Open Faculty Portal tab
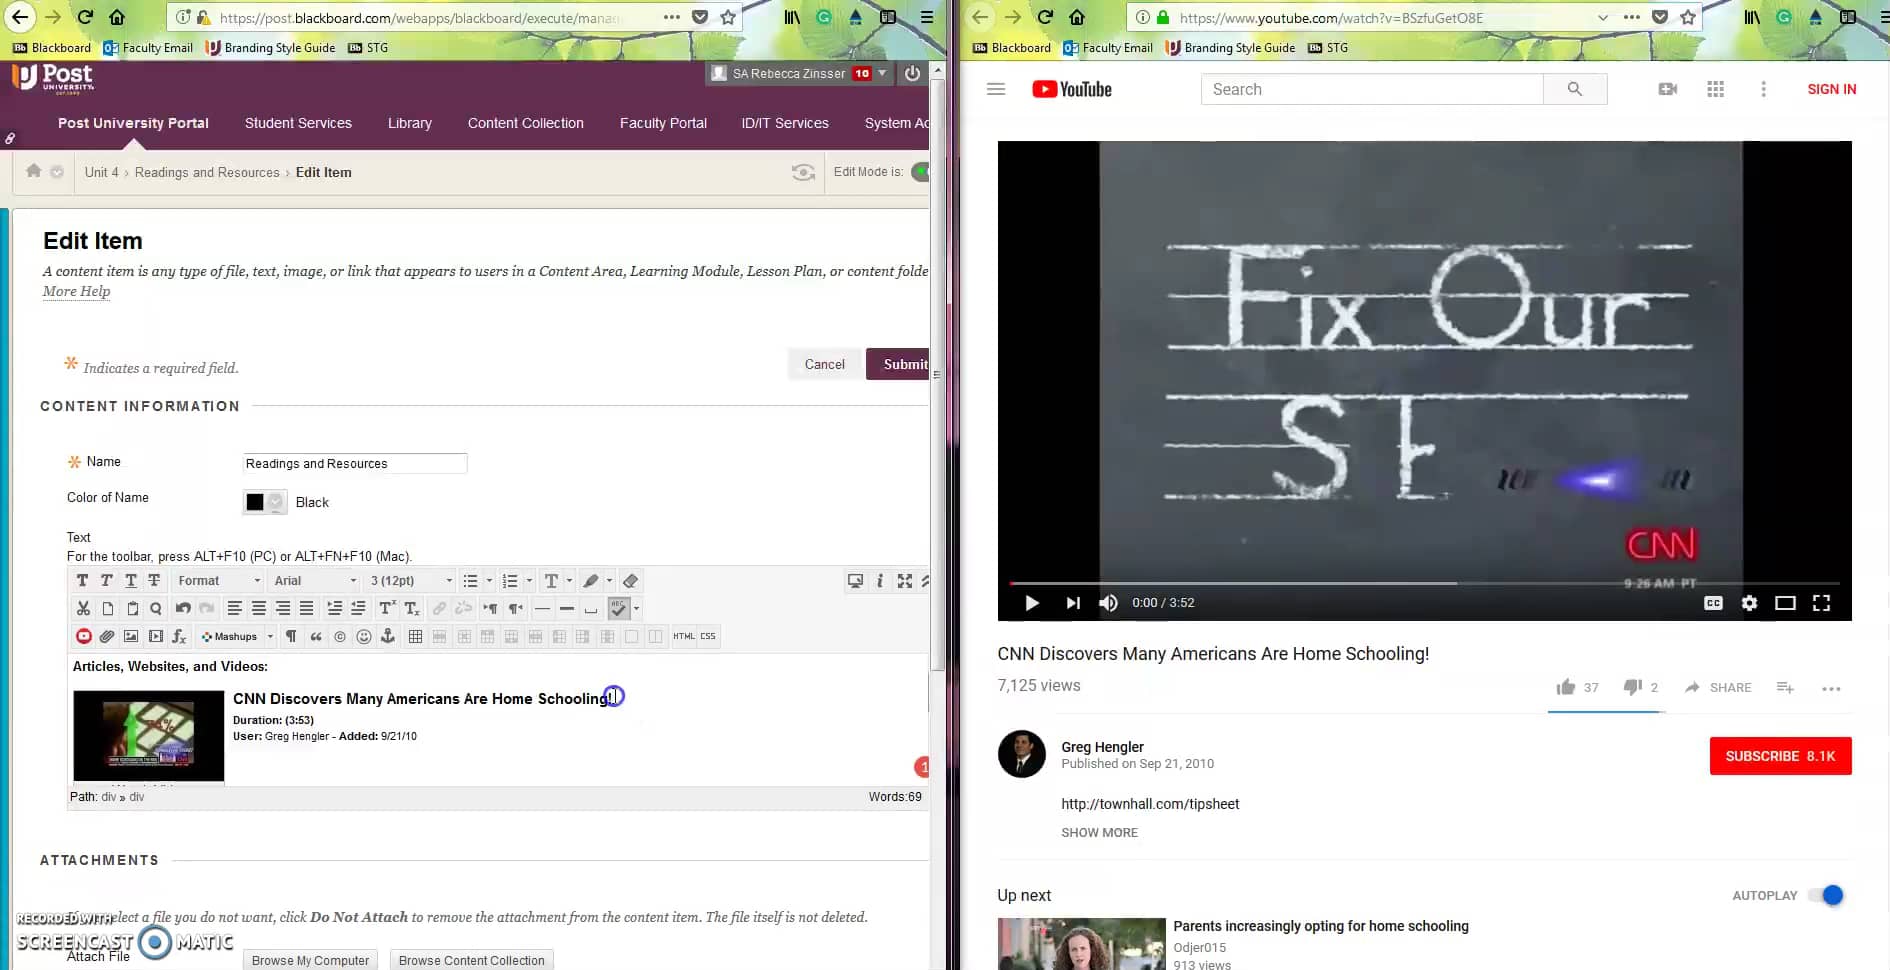The image size is (1890, 970). coord(663,123)
